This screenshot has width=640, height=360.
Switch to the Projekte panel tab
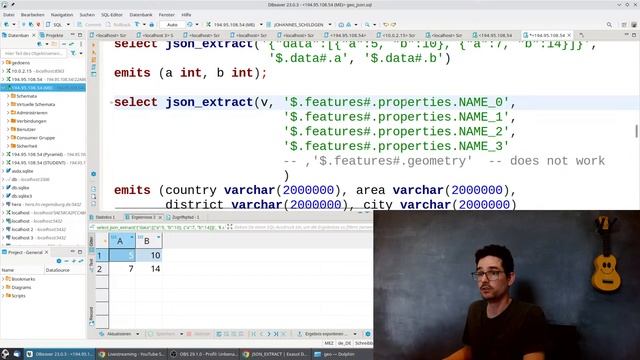[x=51, y=36]
